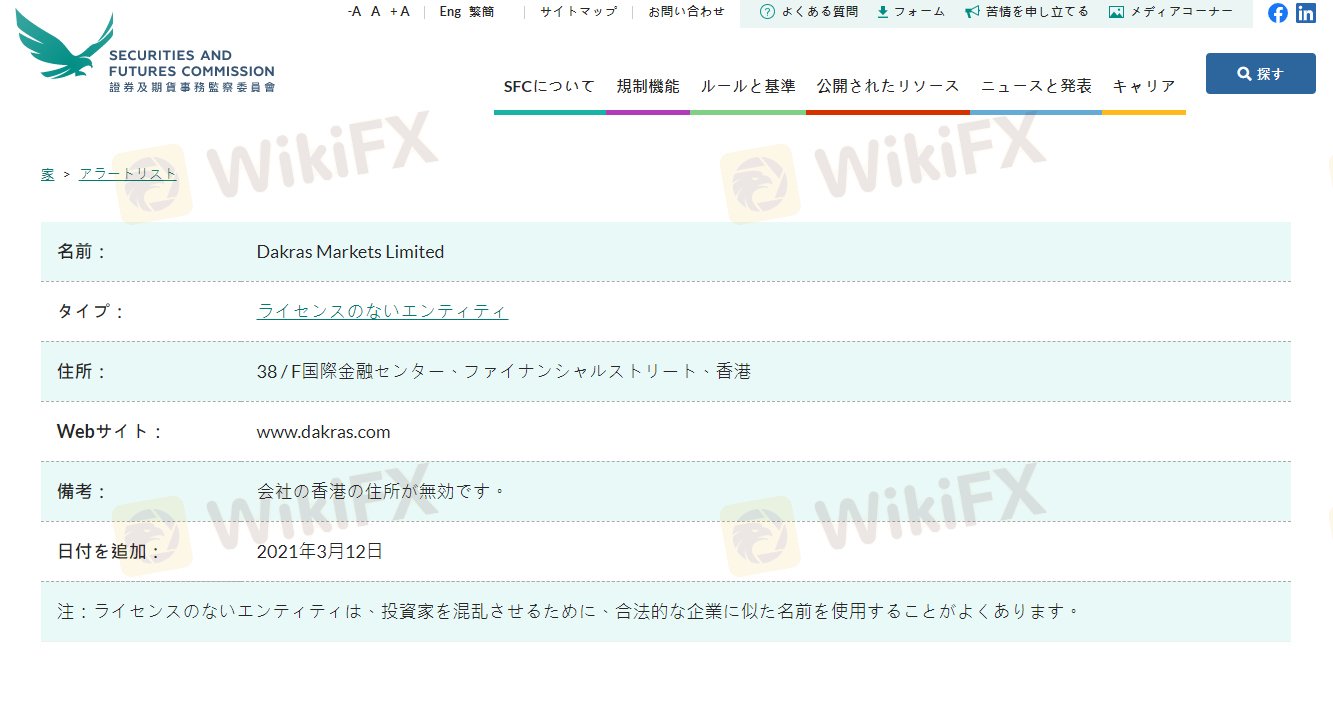Switch language to Eng
Screen dimensions: 1333x727
click(x=450, y=12)
